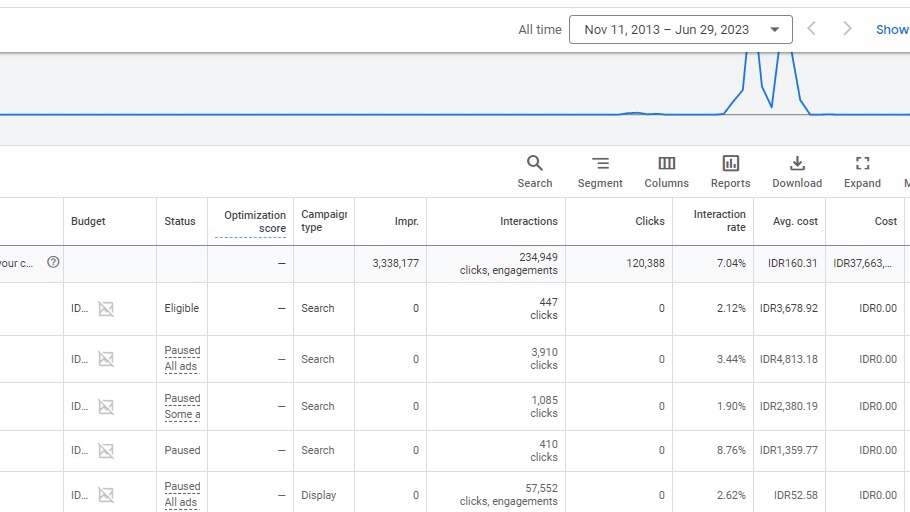Click the IDR4,813.18 avg. cost cell
Viewport: 910px width, 512px height.
coord(789,359)
